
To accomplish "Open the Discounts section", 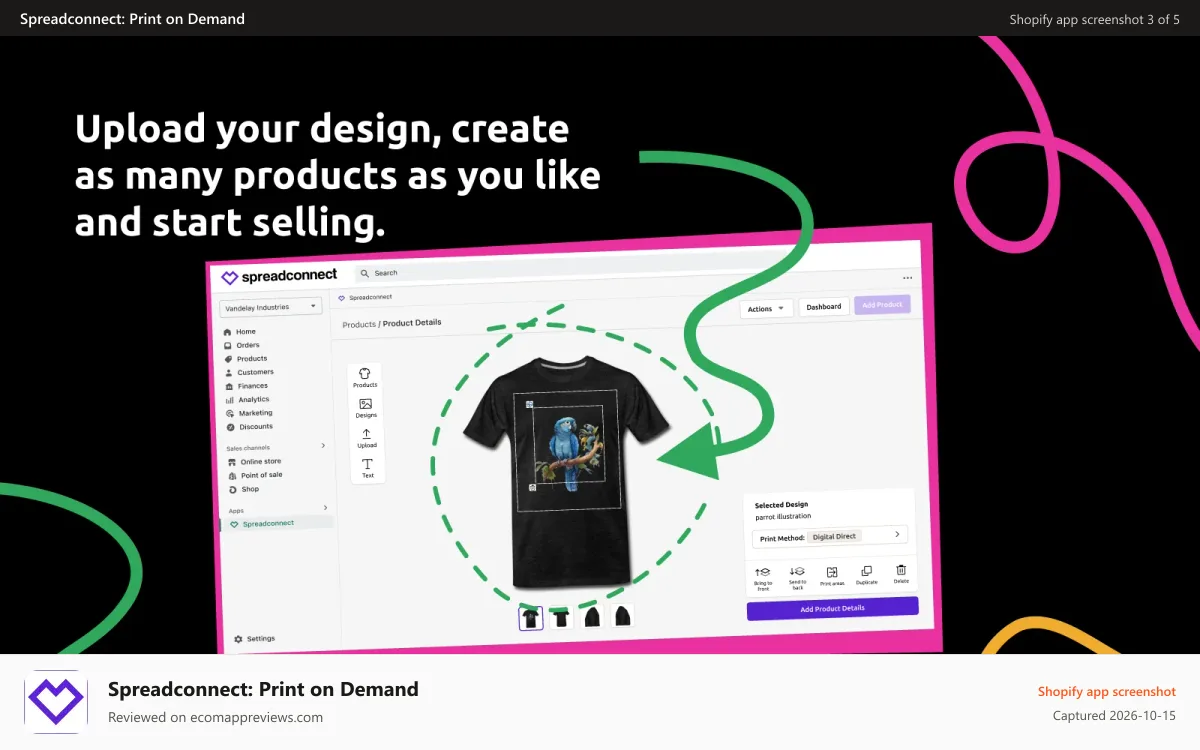I will coord(249,426).
